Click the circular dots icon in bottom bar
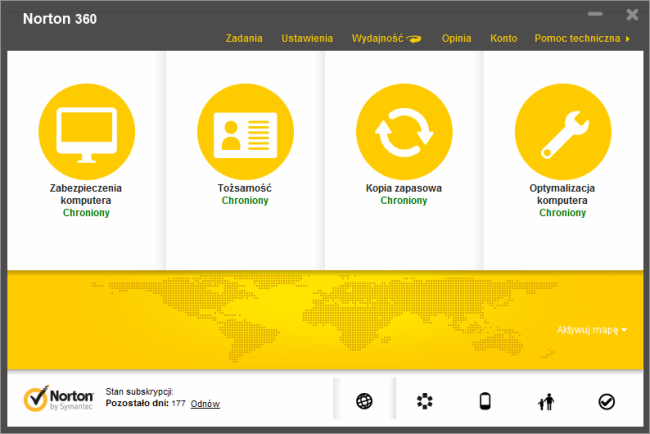 [x=425, y=401]
